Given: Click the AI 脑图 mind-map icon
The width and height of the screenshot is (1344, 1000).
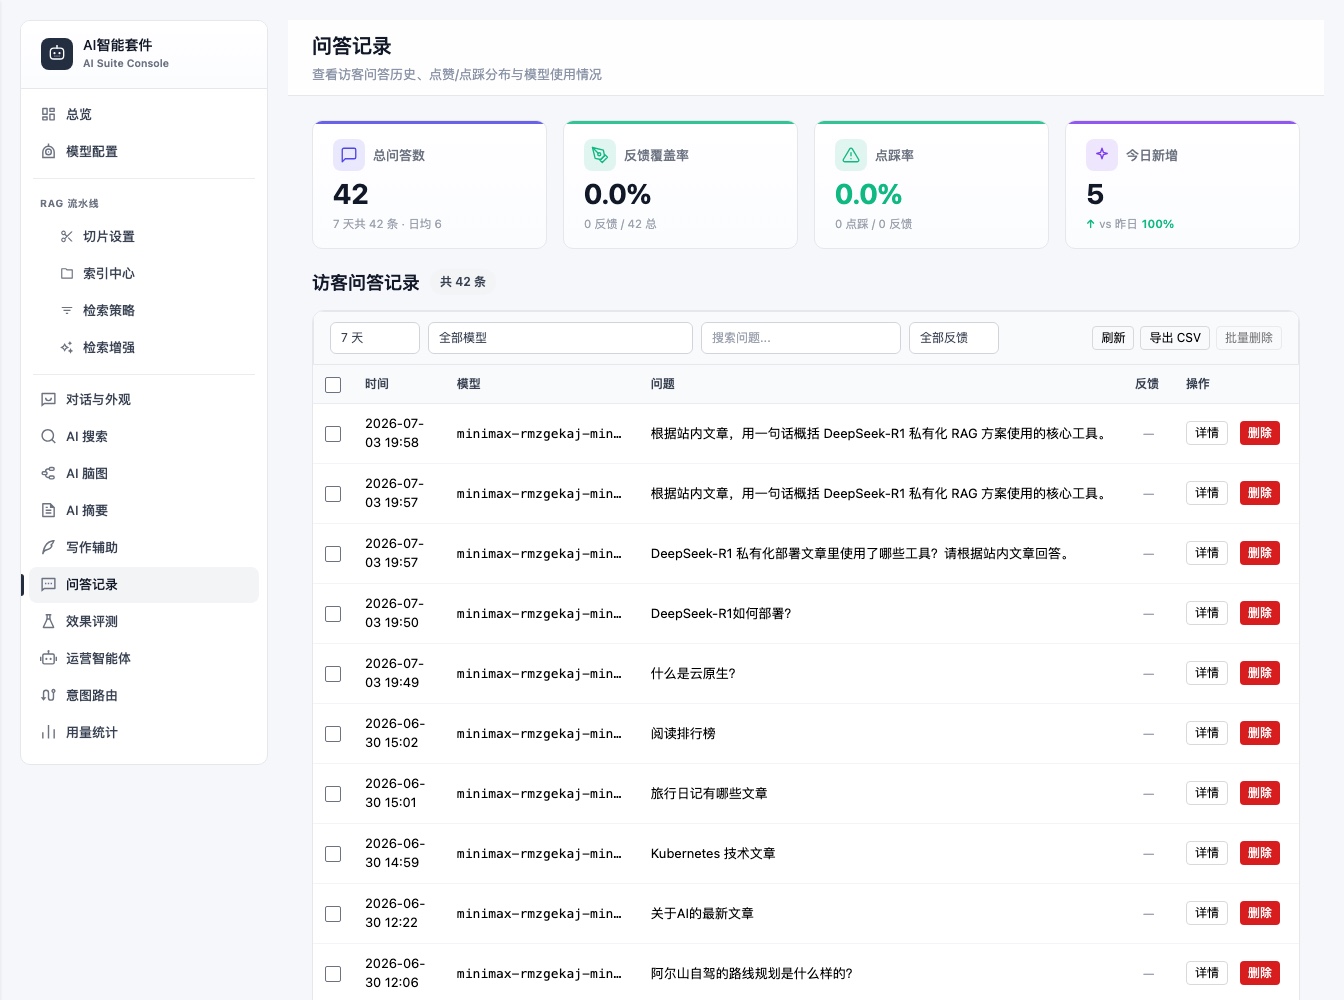Looking at the screenshot, I should (x=48, y=473).
